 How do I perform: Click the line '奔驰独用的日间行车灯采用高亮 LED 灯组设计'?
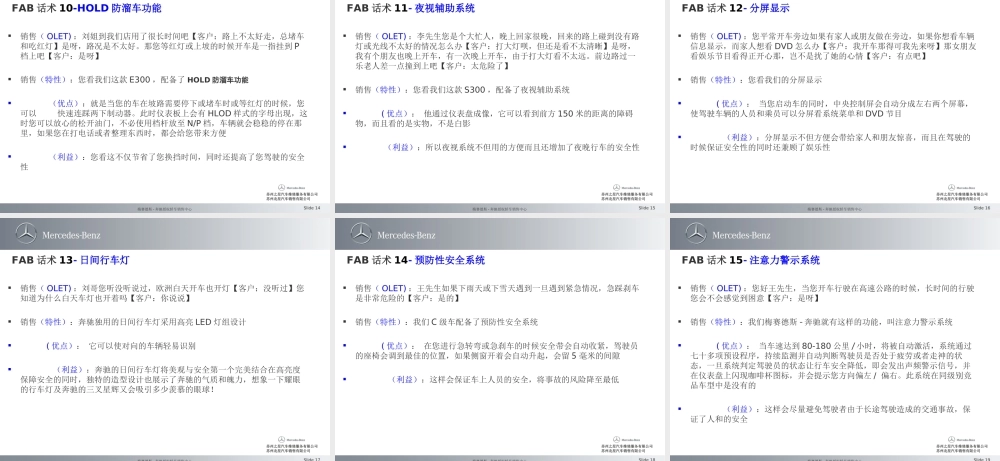tap(161, 322)
